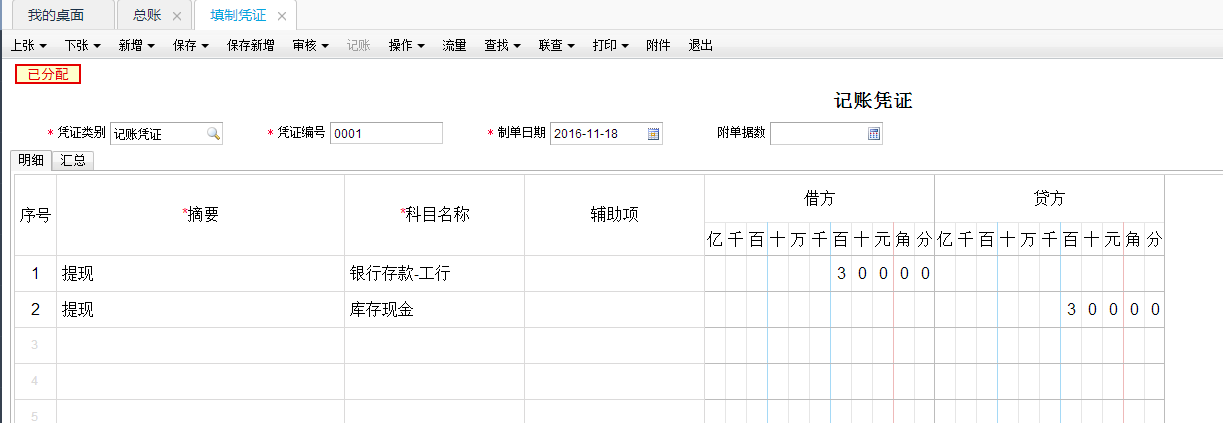Click row 2 摘要 cell 提现

200,310
